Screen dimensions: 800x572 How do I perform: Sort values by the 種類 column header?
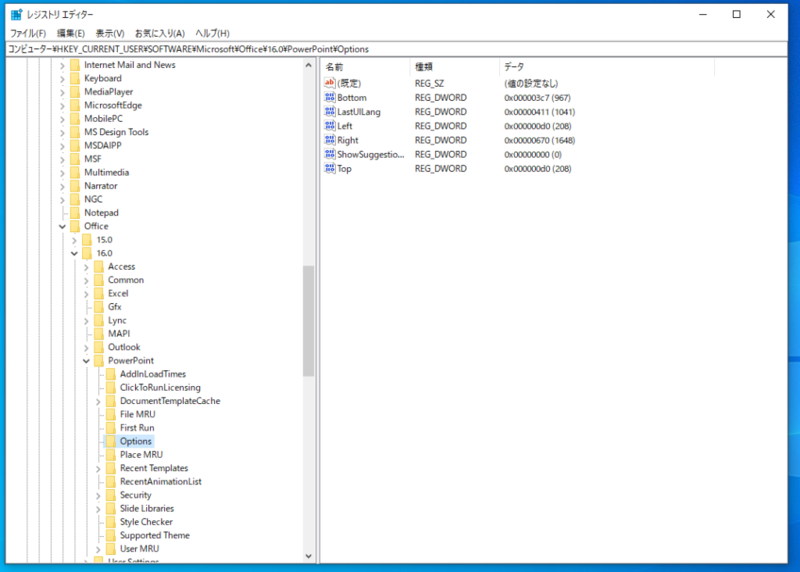[454, 67]
